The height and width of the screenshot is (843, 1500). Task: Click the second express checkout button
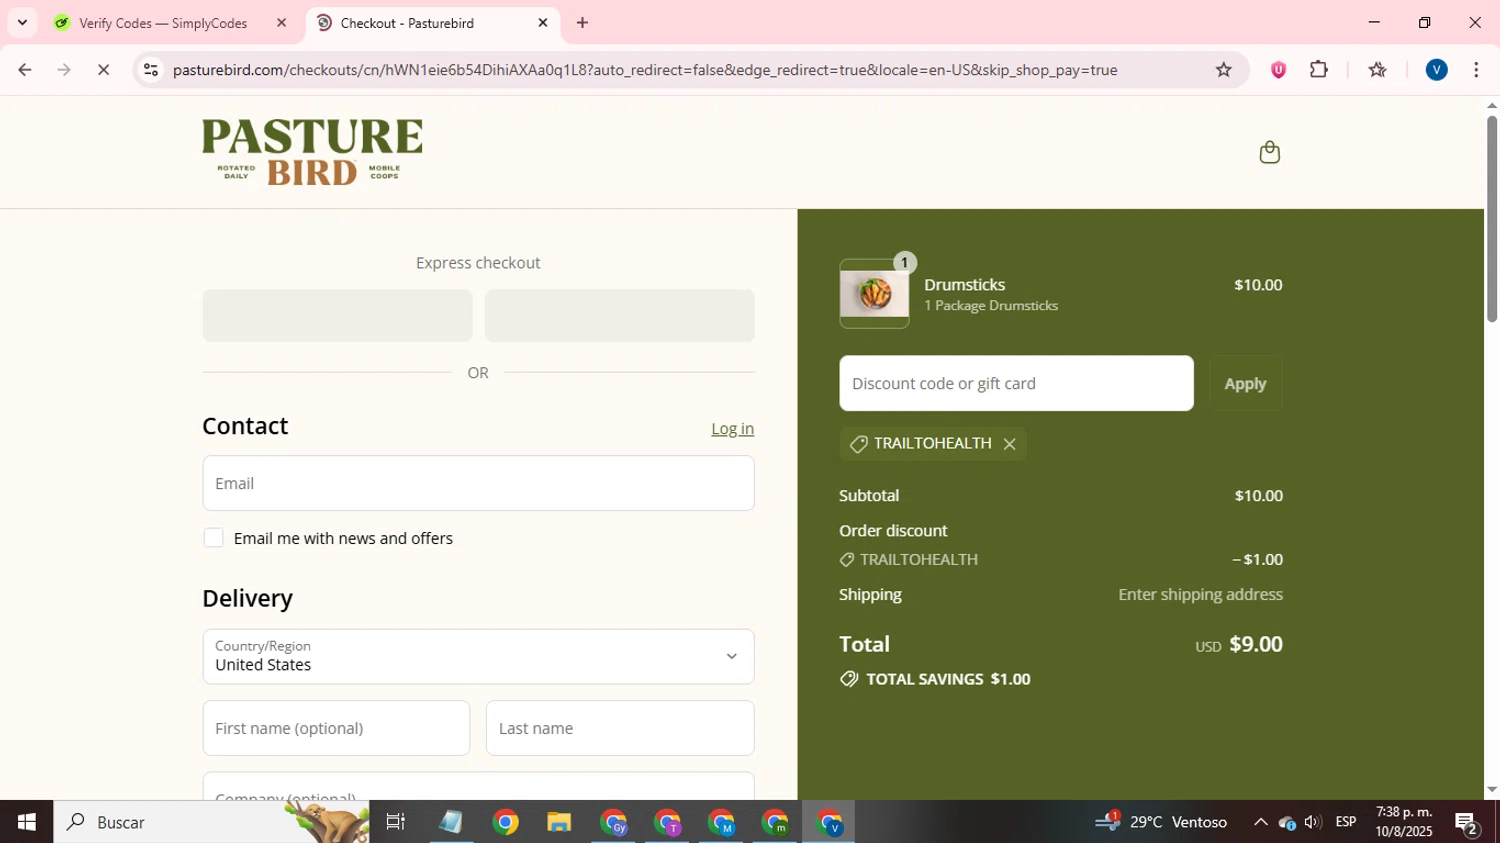[x=619, y=316]
